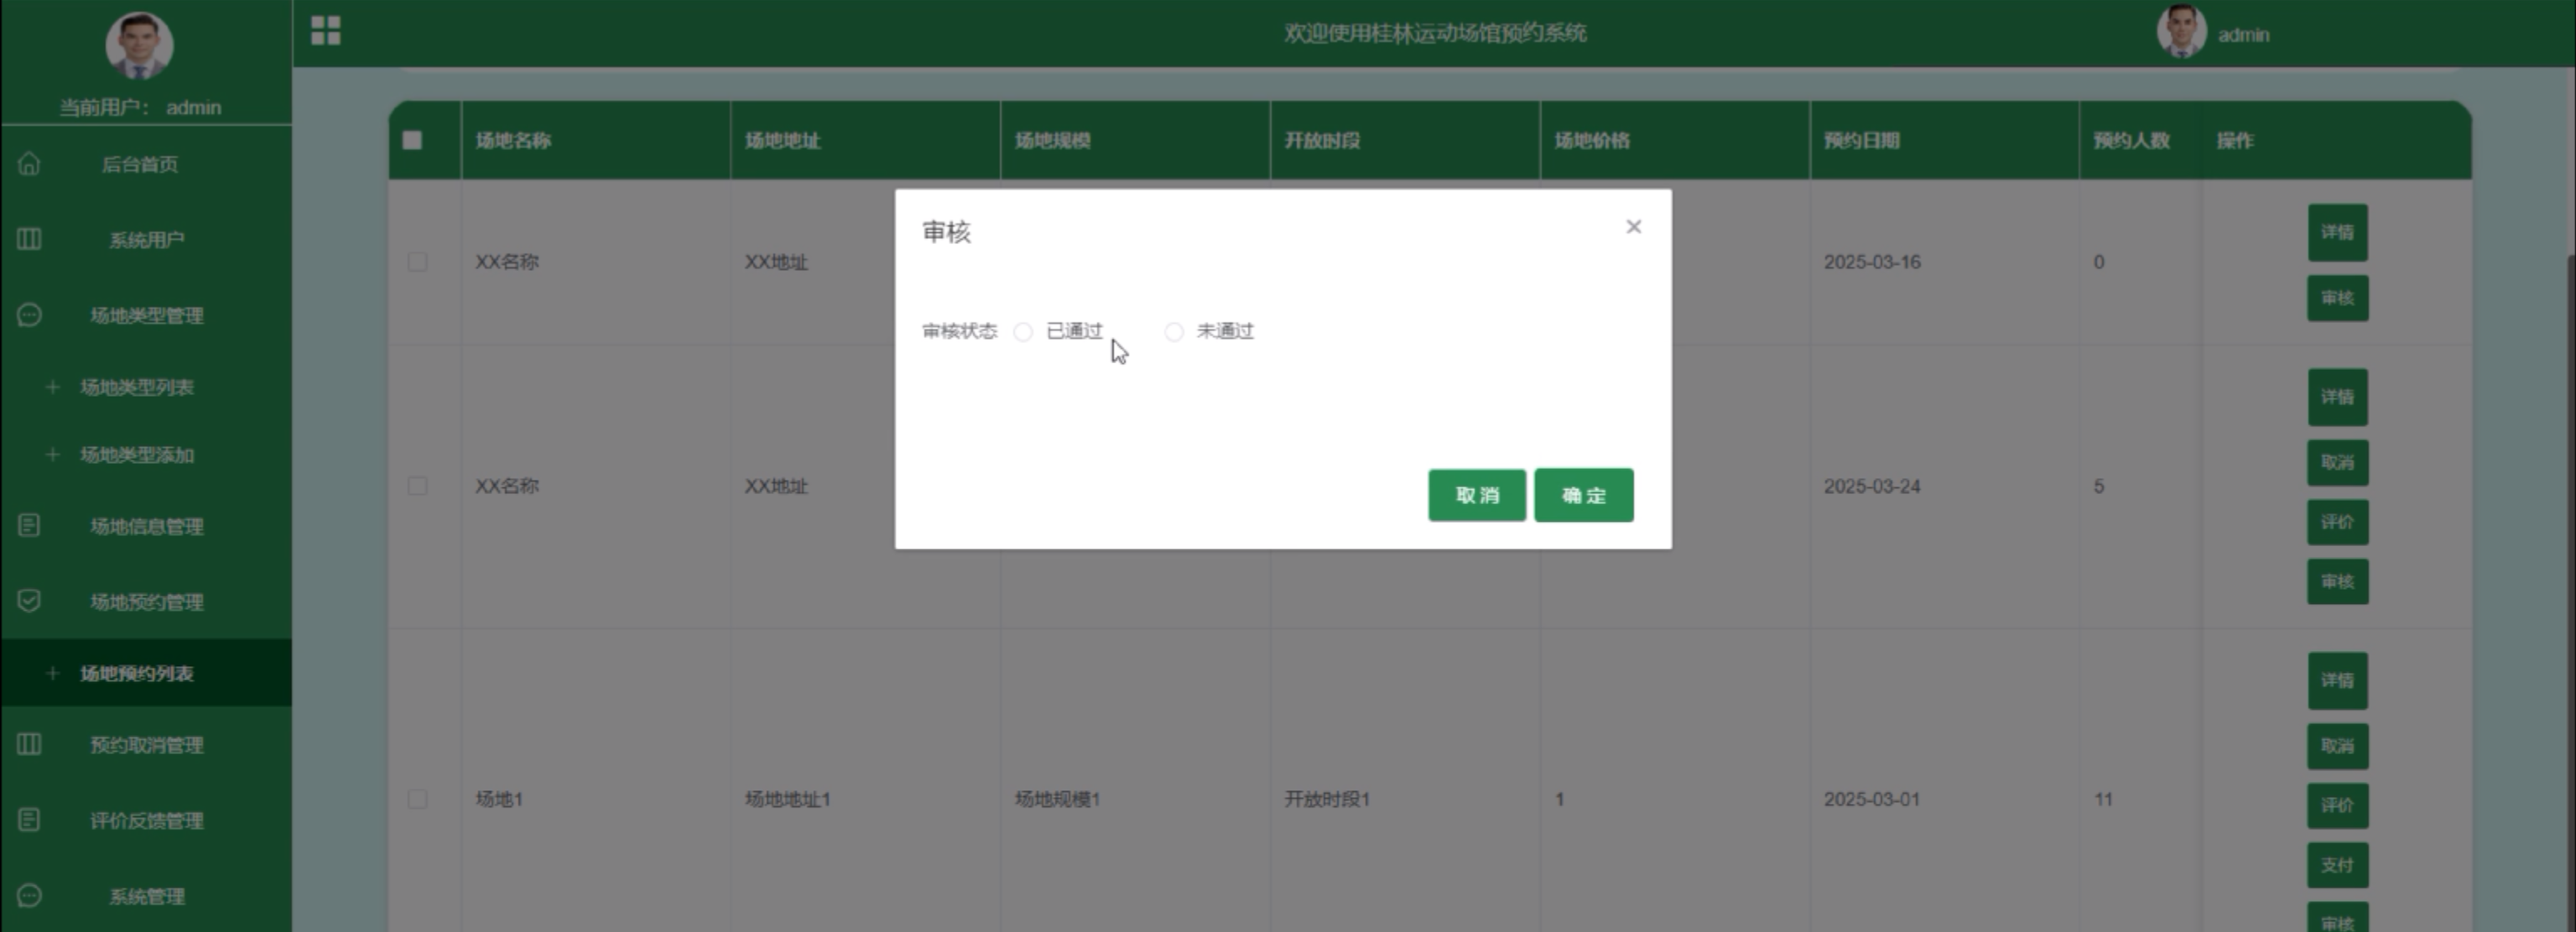Click the 取消 button in 审核 dialog
The width and height of the screenshot is (2576, 932).
(1476, 495)
